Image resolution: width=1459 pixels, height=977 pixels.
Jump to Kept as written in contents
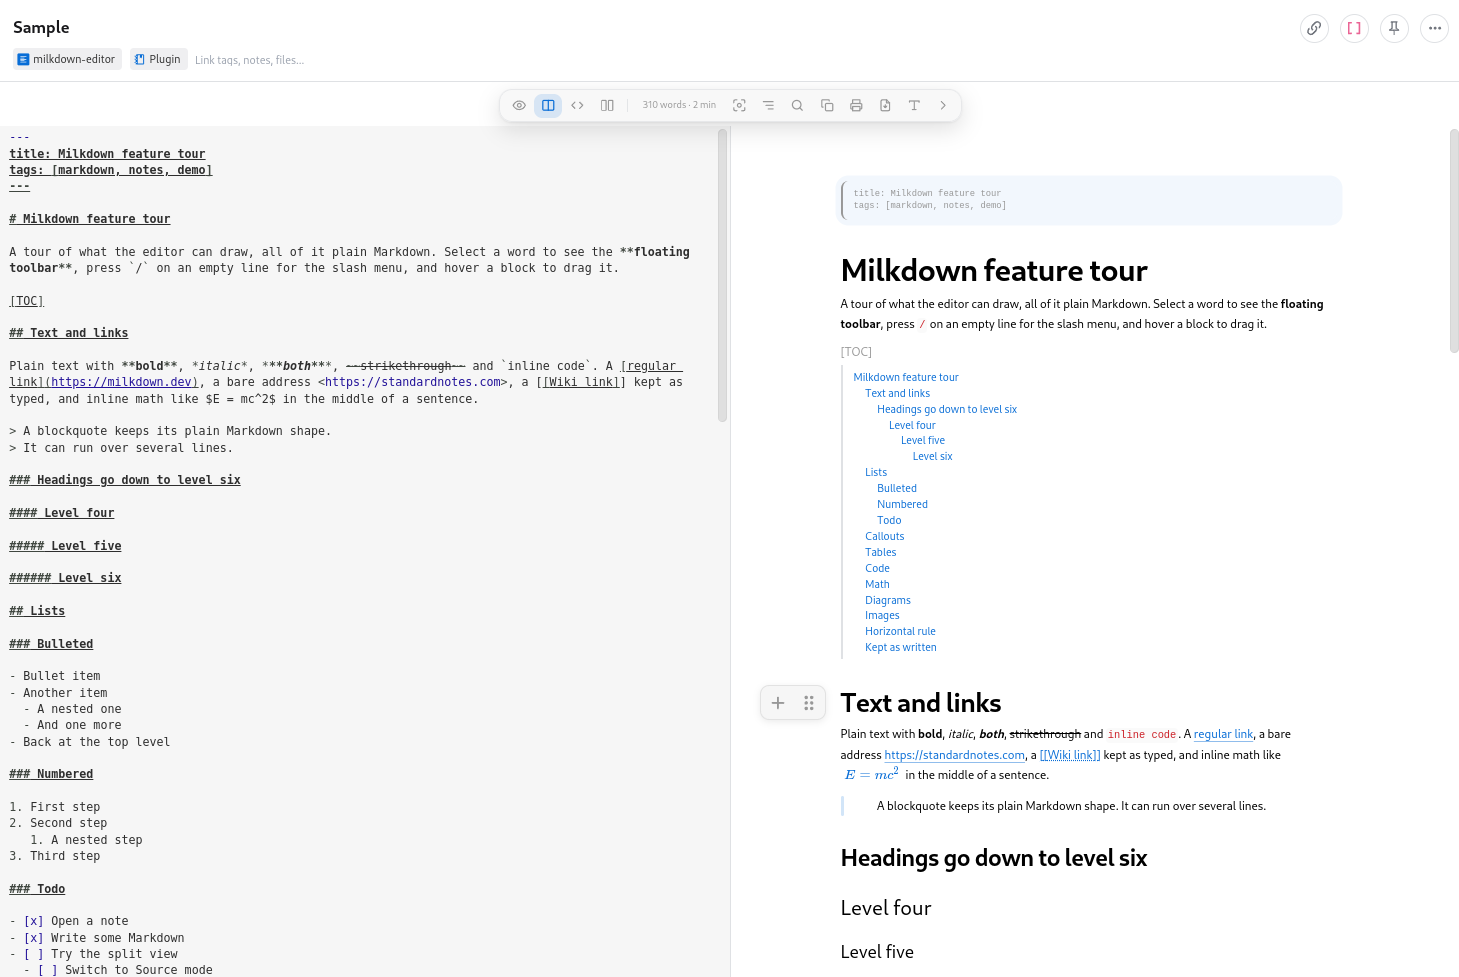[x=901, y=647]
